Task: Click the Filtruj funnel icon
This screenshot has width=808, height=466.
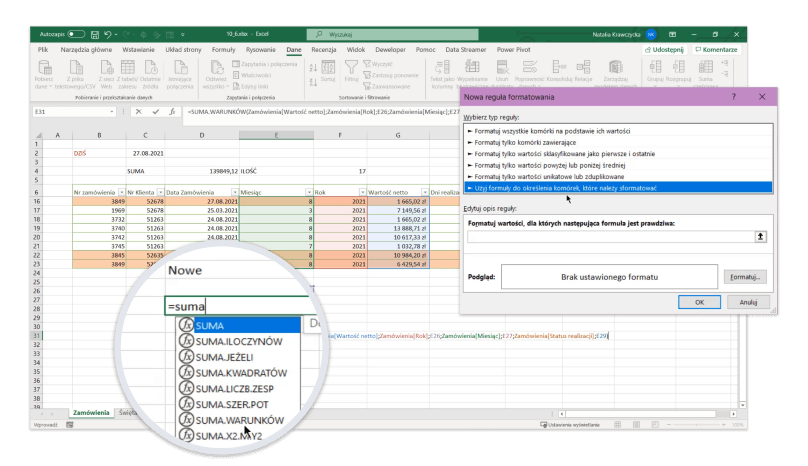Action: pyautogui.click(x=351, y=69)
